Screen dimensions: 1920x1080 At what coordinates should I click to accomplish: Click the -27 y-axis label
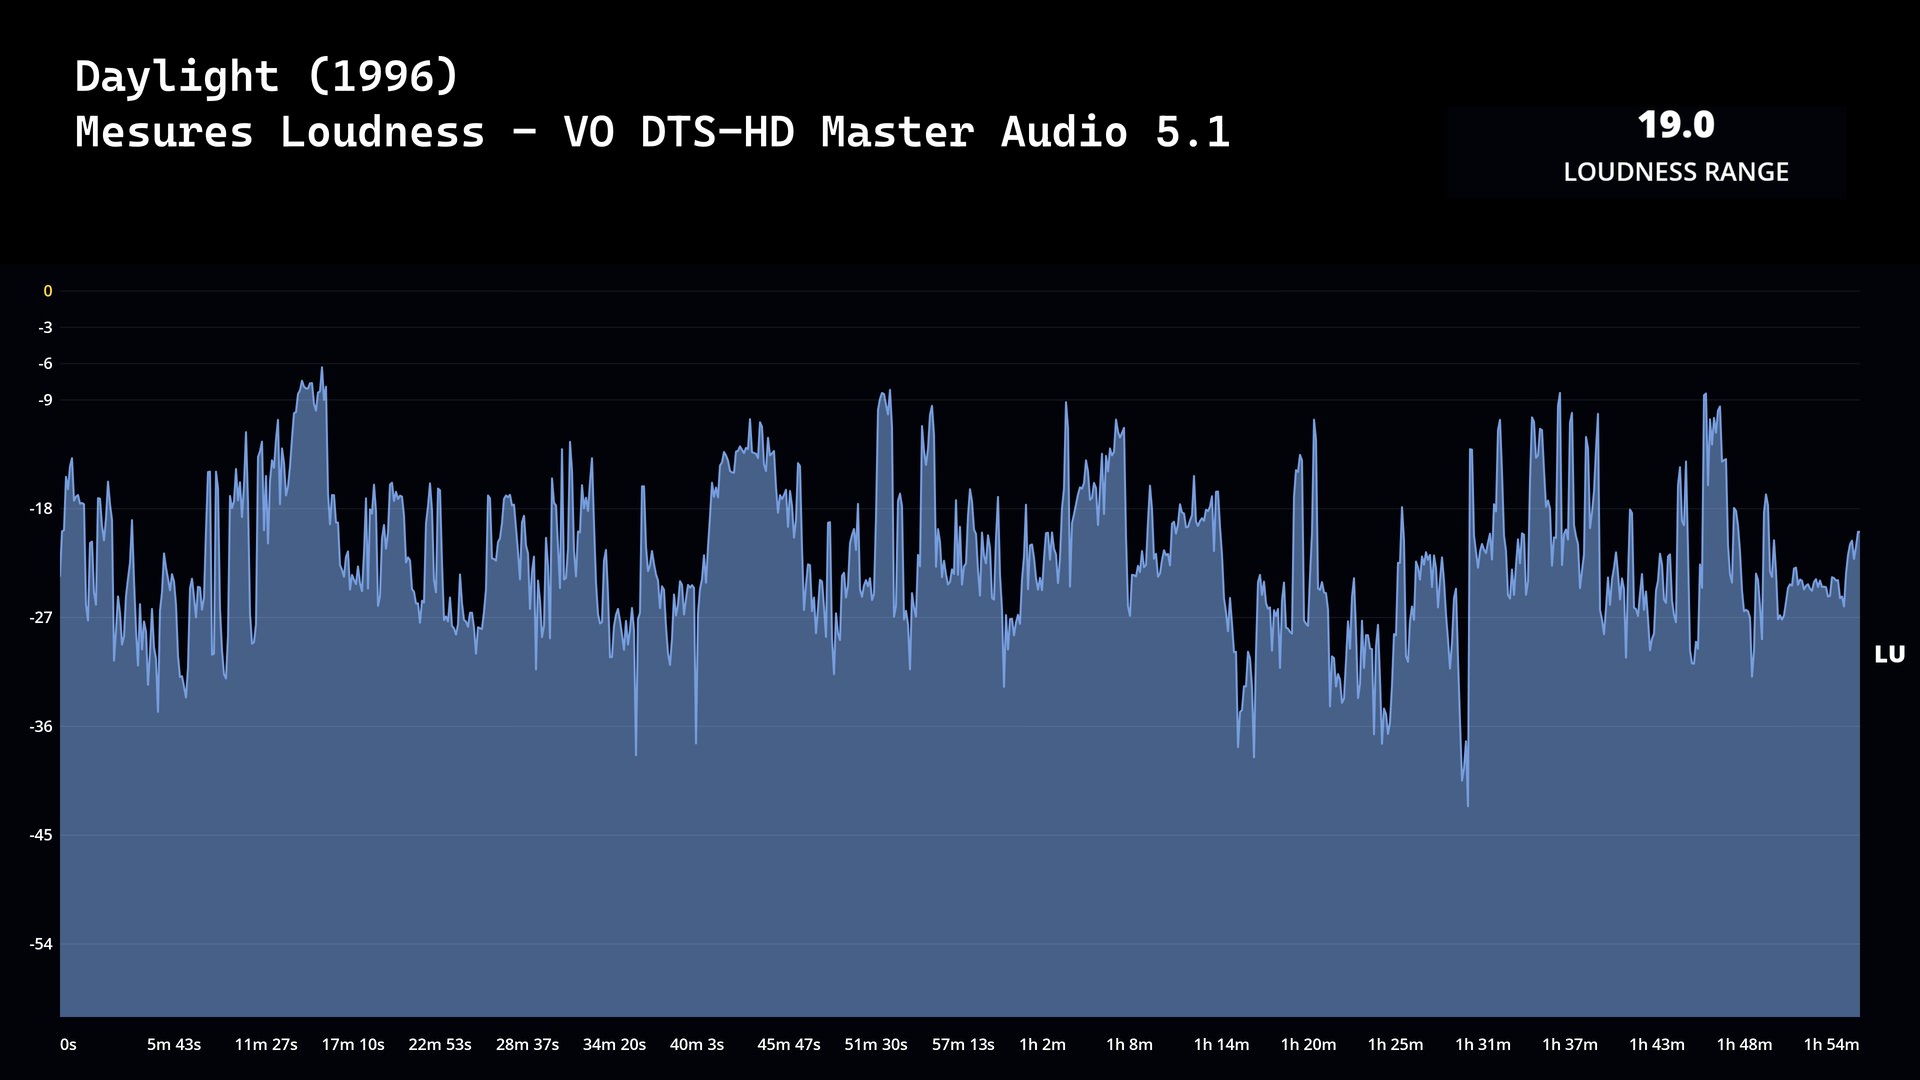click(41, 618)
